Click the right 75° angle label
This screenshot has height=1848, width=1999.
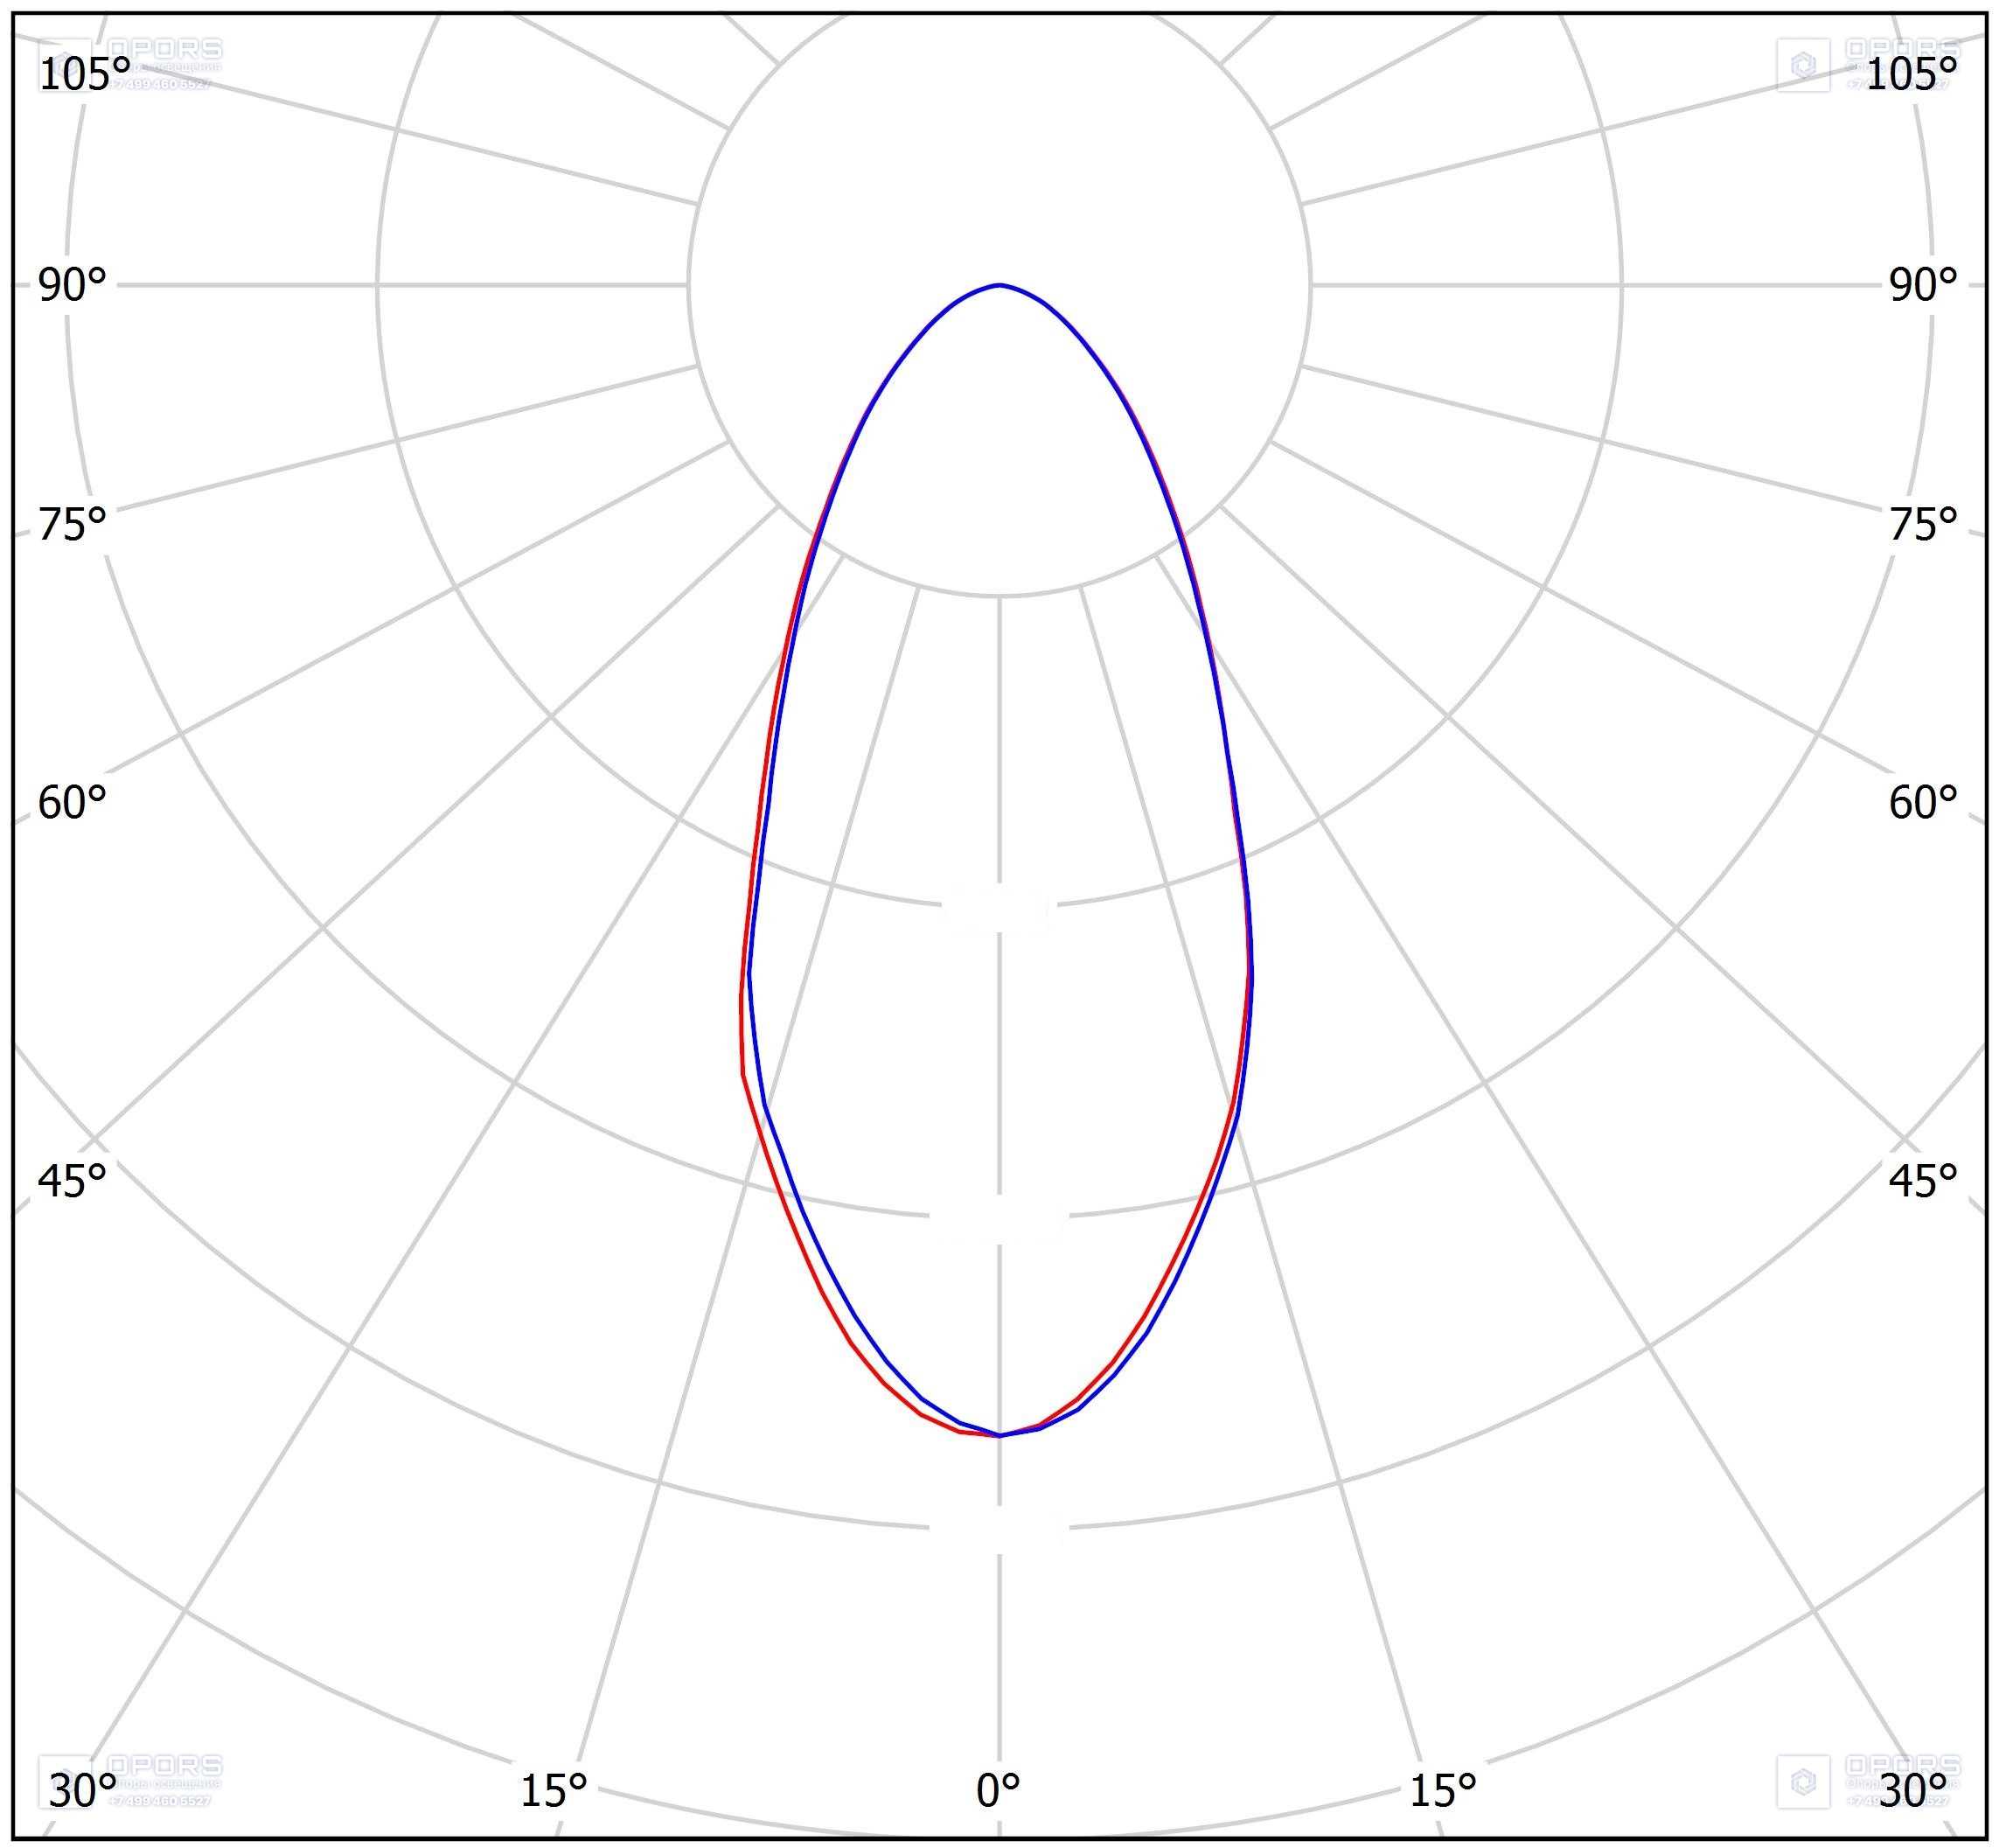point(1922,524)
